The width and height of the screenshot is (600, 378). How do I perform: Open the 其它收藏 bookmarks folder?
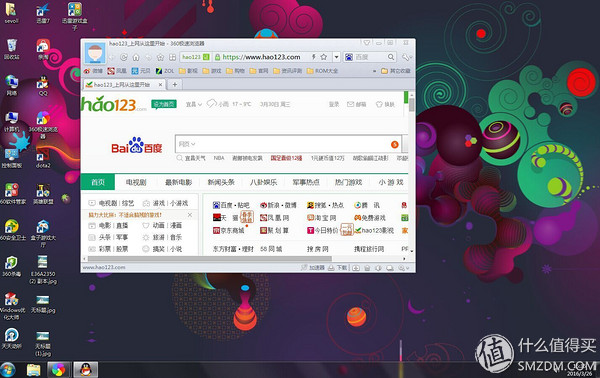coord(396,71)
